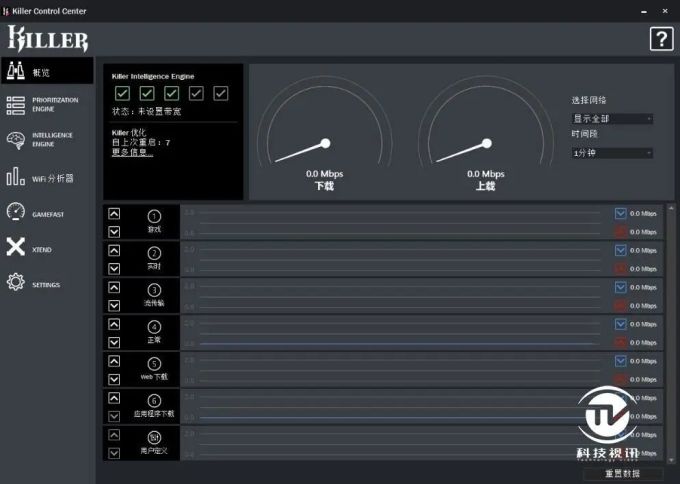
Task: Click up arrow in 应用程序下载 row
Action: click(x=114, y=398)
